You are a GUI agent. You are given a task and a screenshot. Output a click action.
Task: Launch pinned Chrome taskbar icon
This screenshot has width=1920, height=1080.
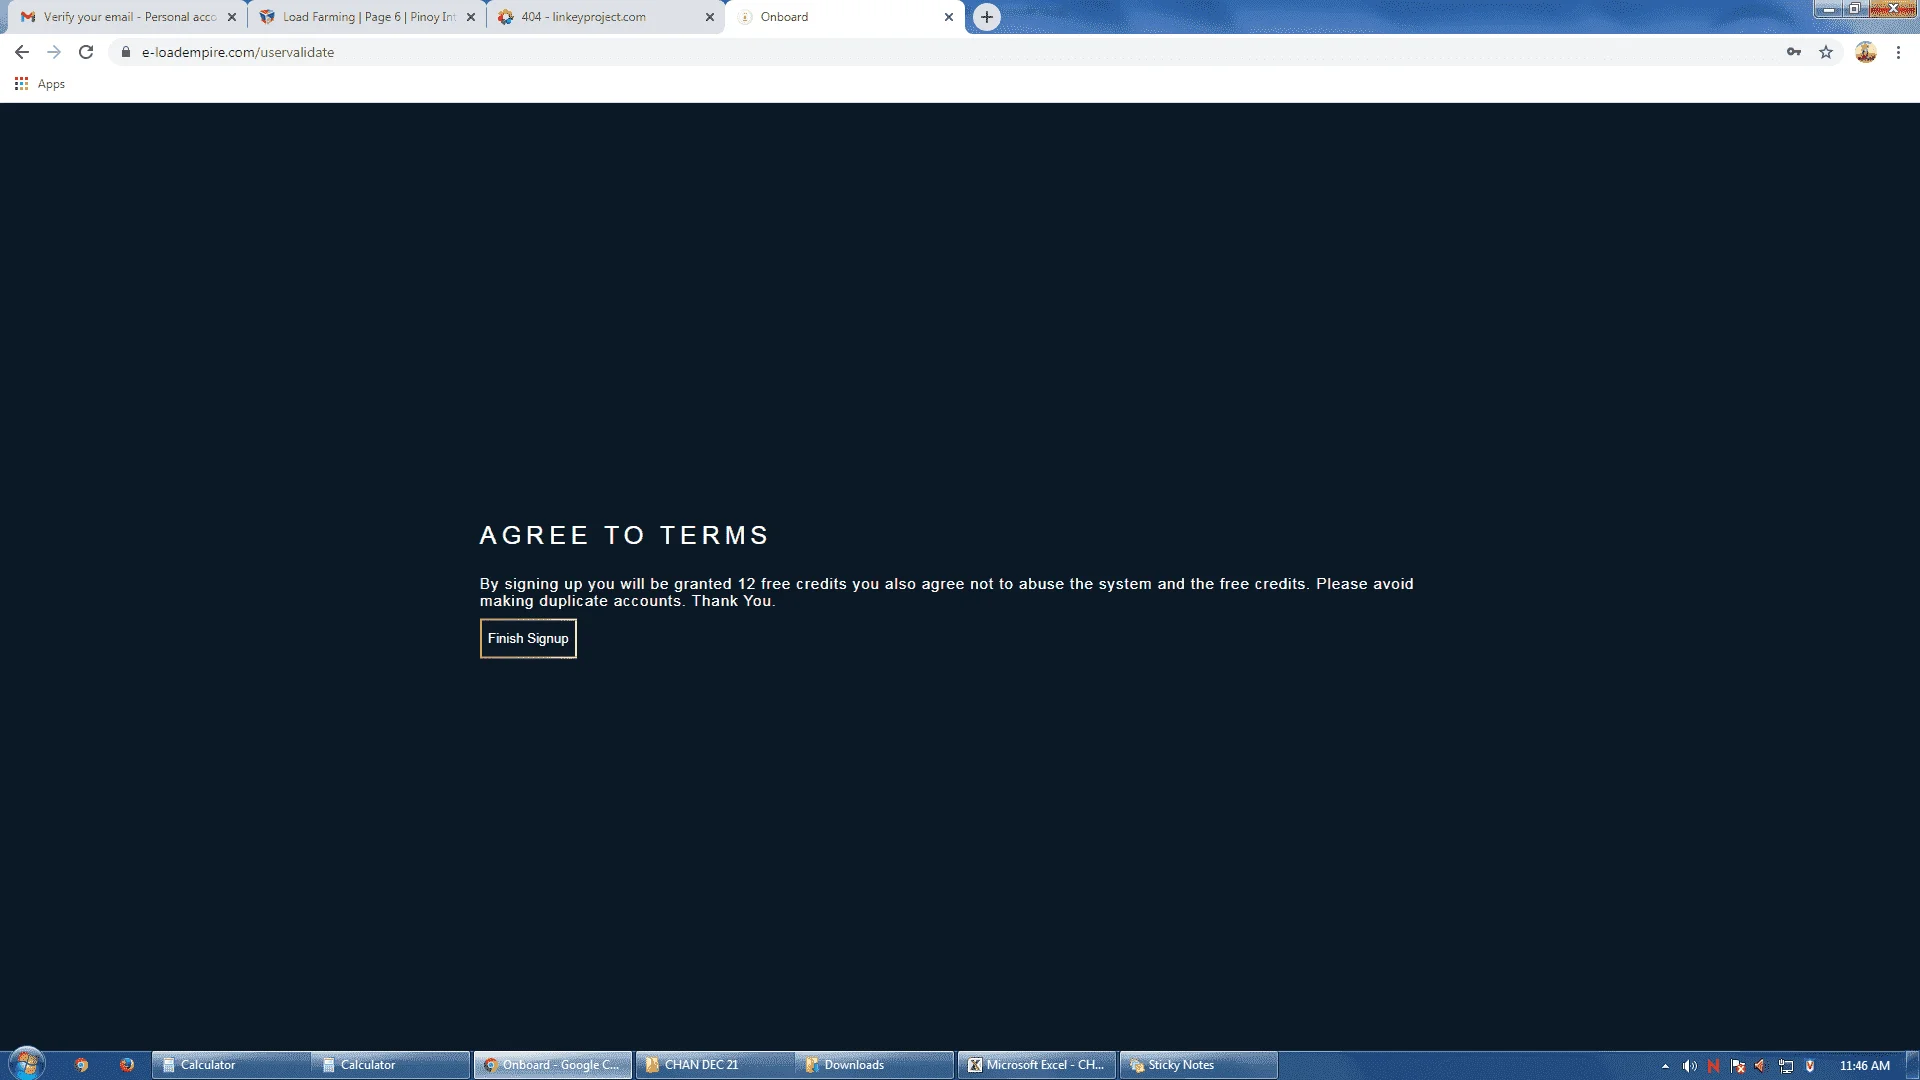pyautogui.click(x=82, y=1065)
